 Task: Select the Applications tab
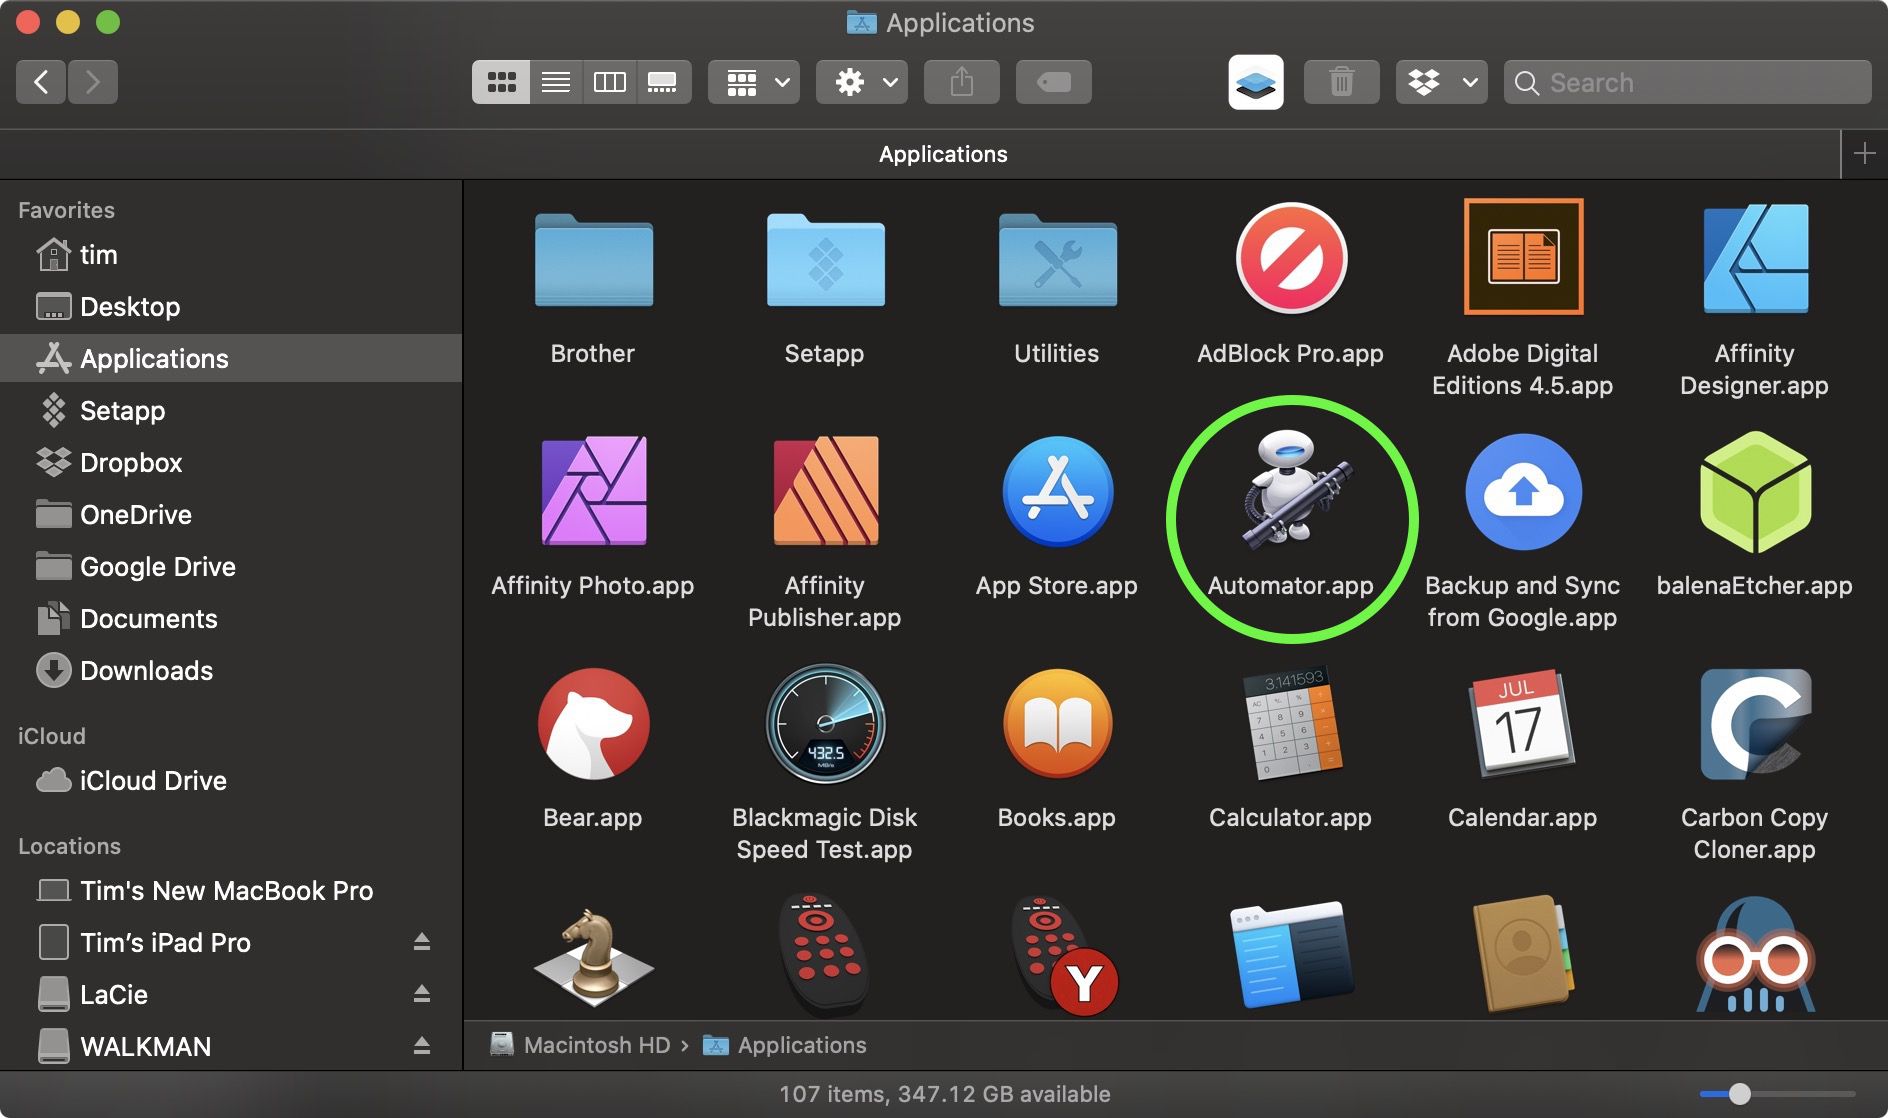[x=942, y=154]
